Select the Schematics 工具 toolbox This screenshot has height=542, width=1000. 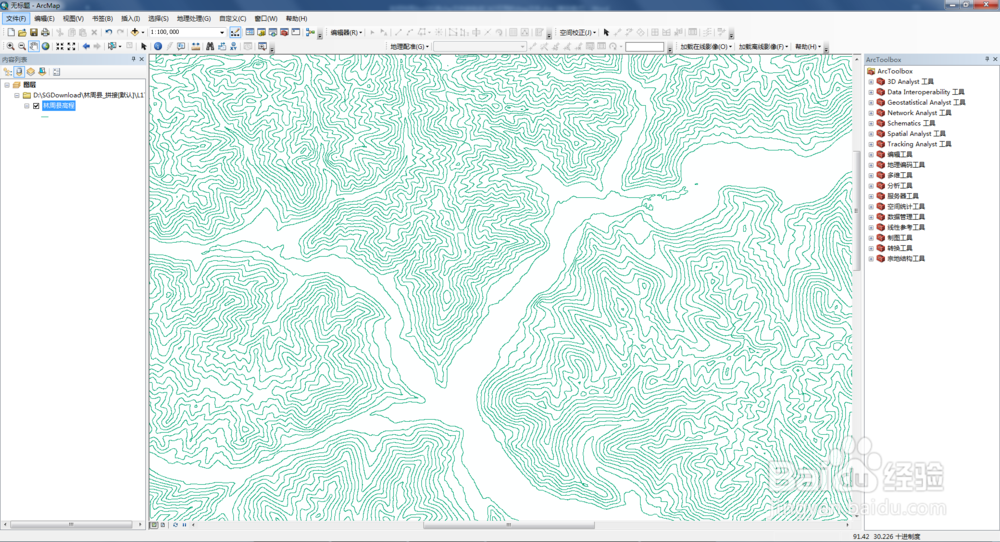pyautogui.click(x=911, y=123)
